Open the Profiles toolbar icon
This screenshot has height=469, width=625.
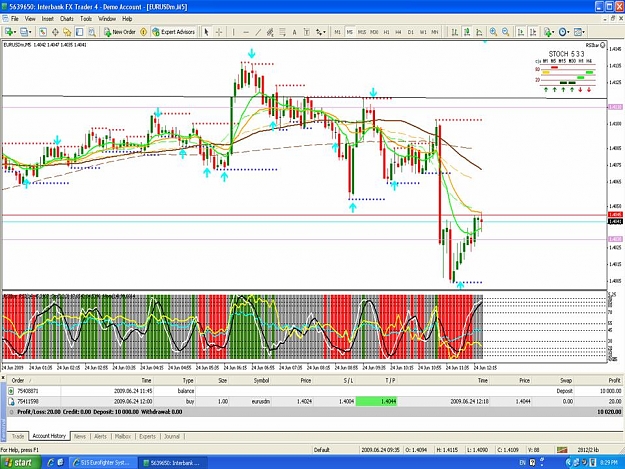(26, 32)
